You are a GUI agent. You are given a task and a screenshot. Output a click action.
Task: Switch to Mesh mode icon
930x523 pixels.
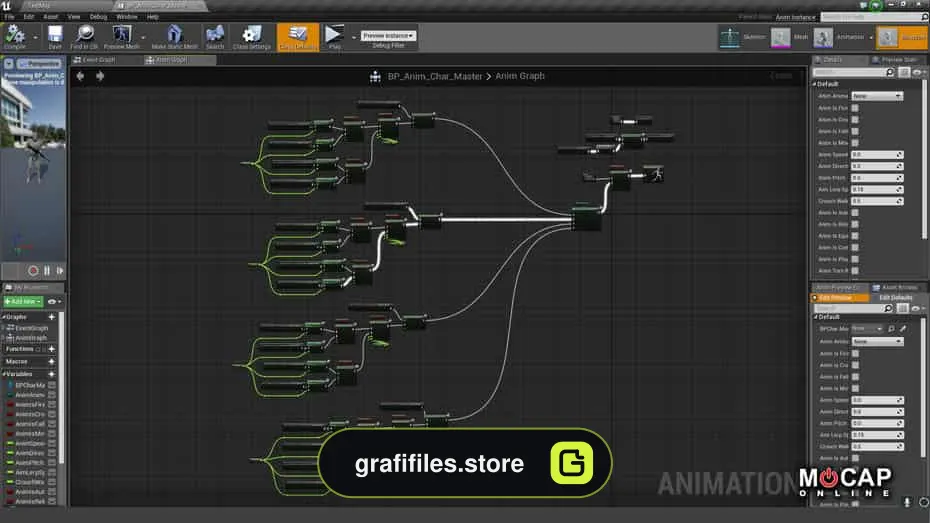(780, 37)
